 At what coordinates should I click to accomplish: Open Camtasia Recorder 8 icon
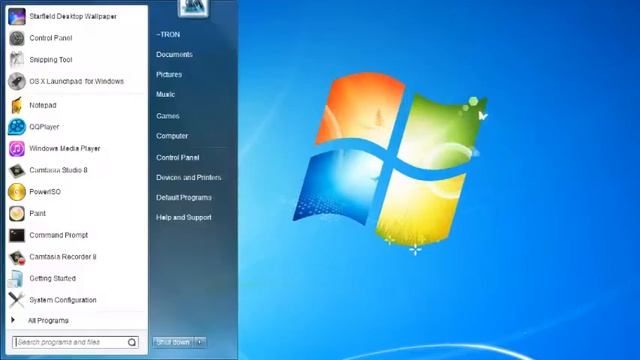click(x=17, y=257)
